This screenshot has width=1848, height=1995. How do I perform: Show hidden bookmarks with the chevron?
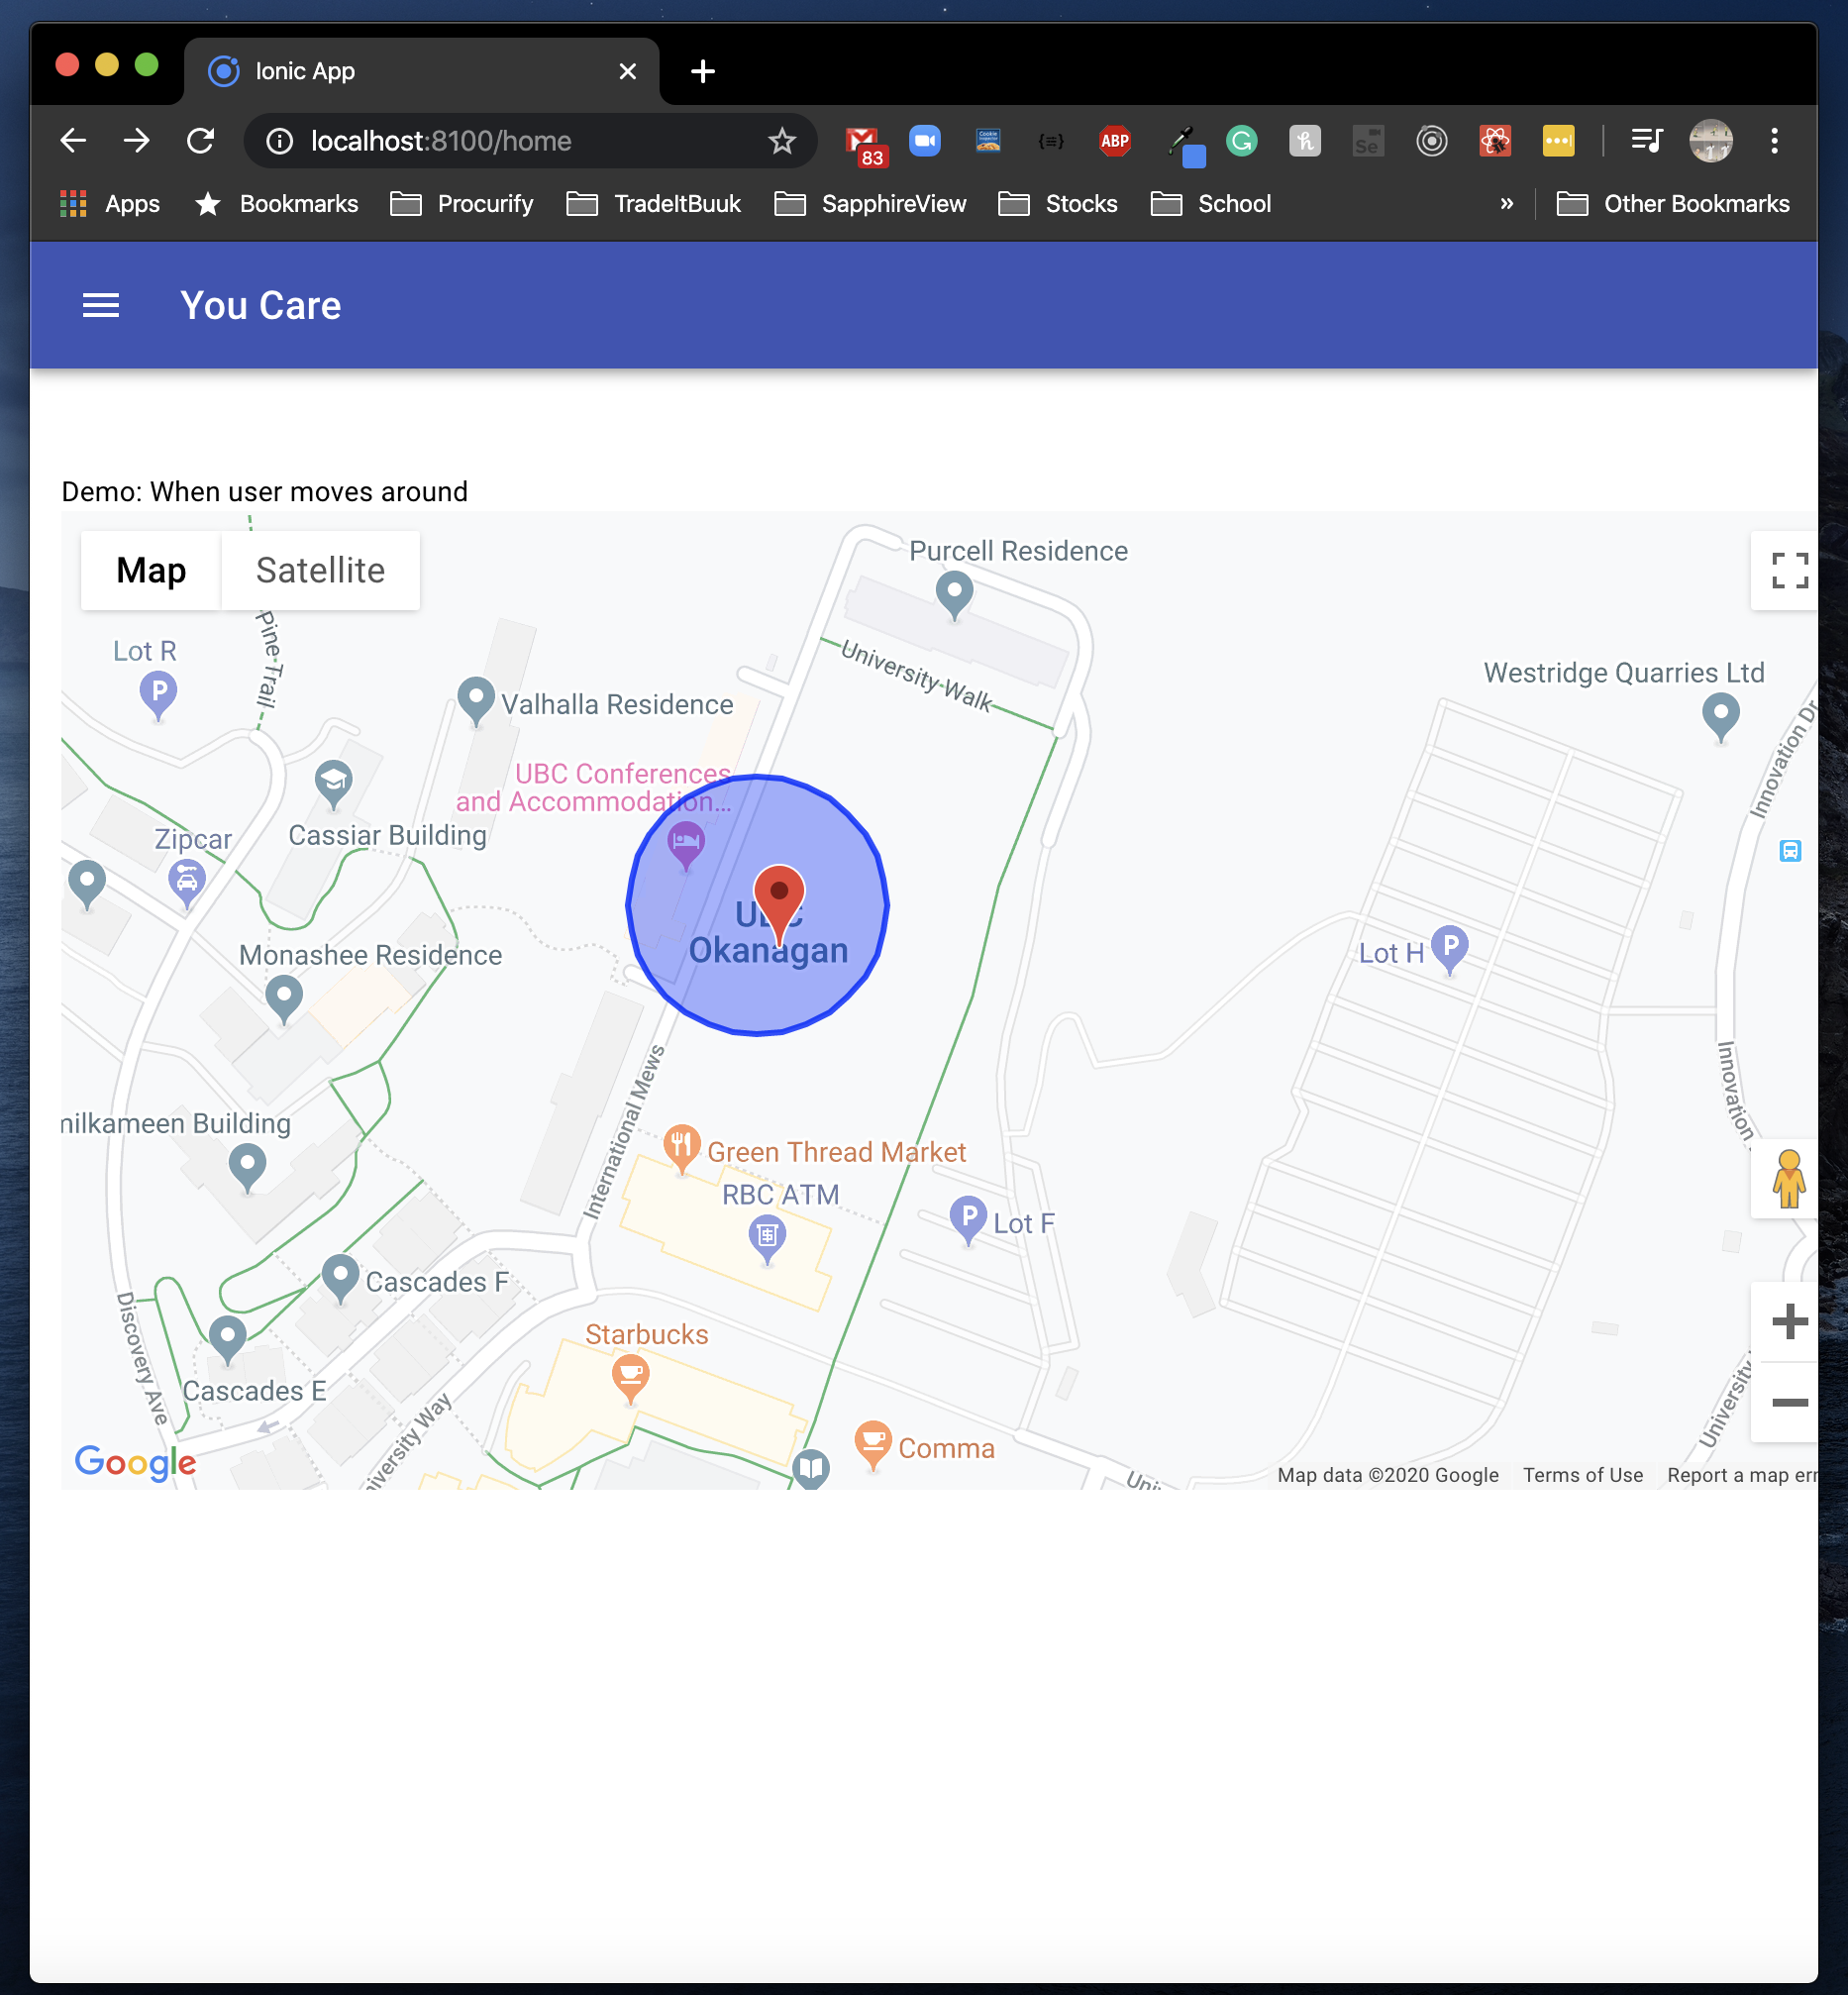(x=1507, y=204)
